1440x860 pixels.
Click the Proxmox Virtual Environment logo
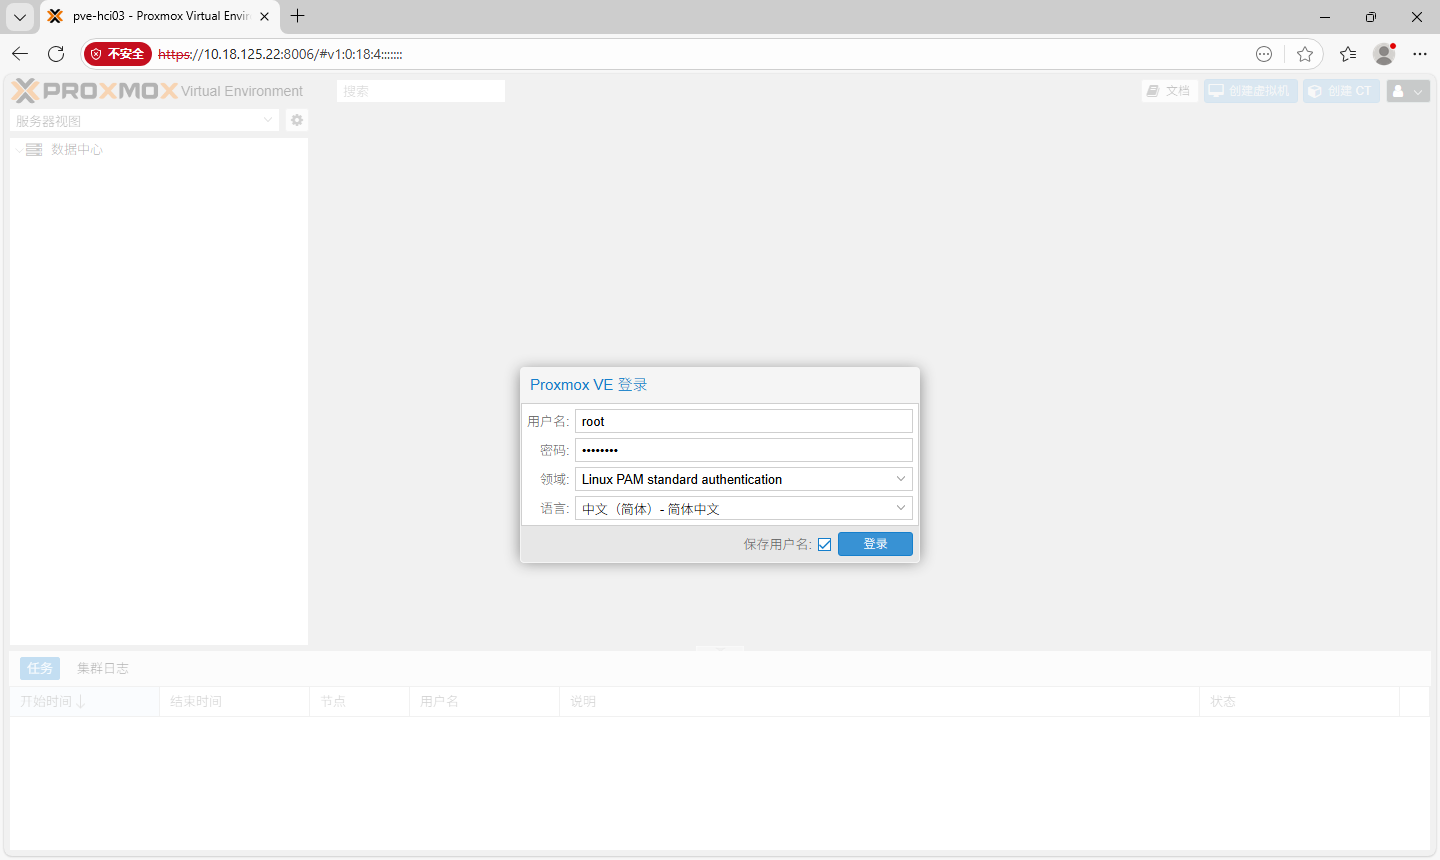[157, 91]
